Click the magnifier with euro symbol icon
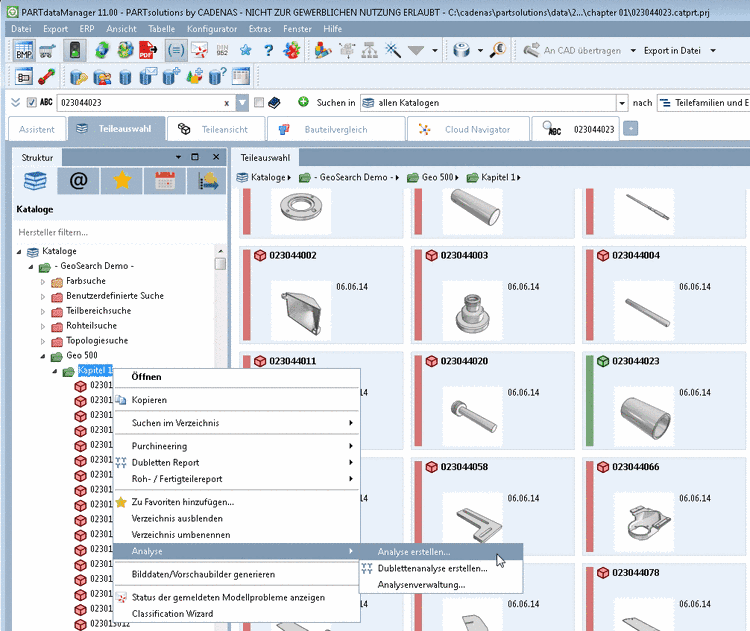The width and height of the screenshot is (750, 631). click(x=498, y=50)
